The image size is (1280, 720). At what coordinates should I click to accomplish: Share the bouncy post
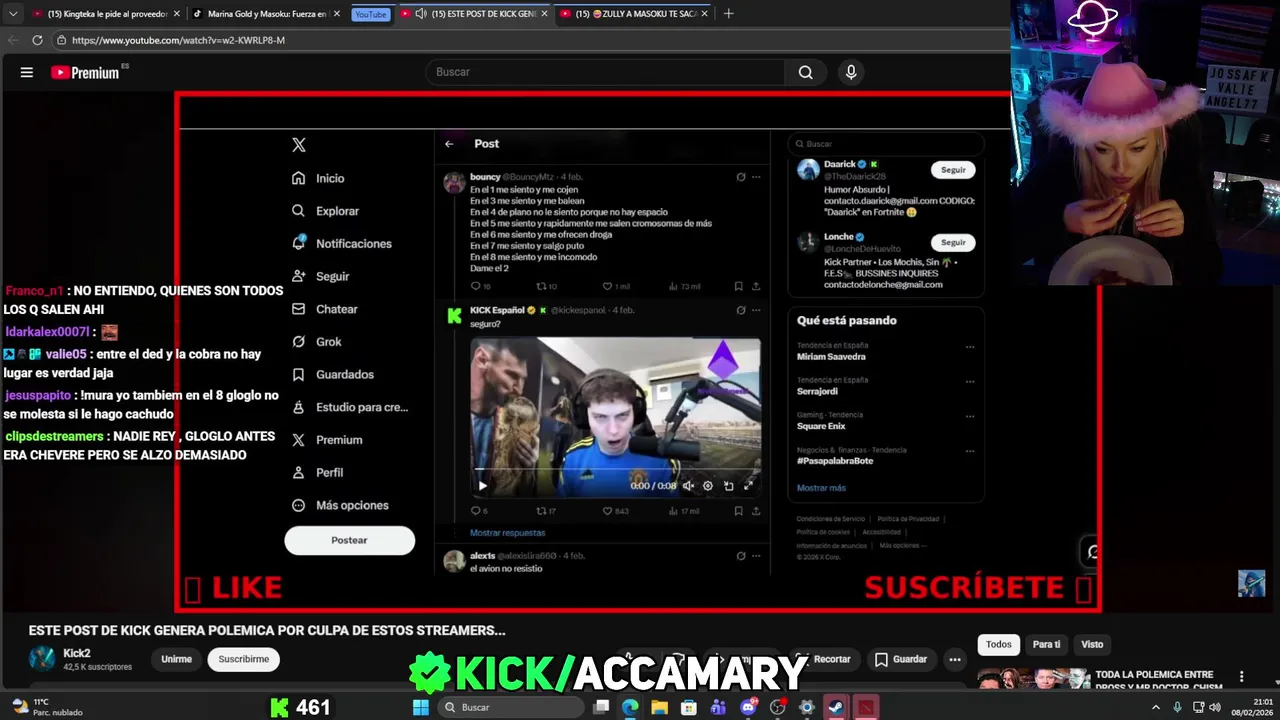tap(756, 286)
